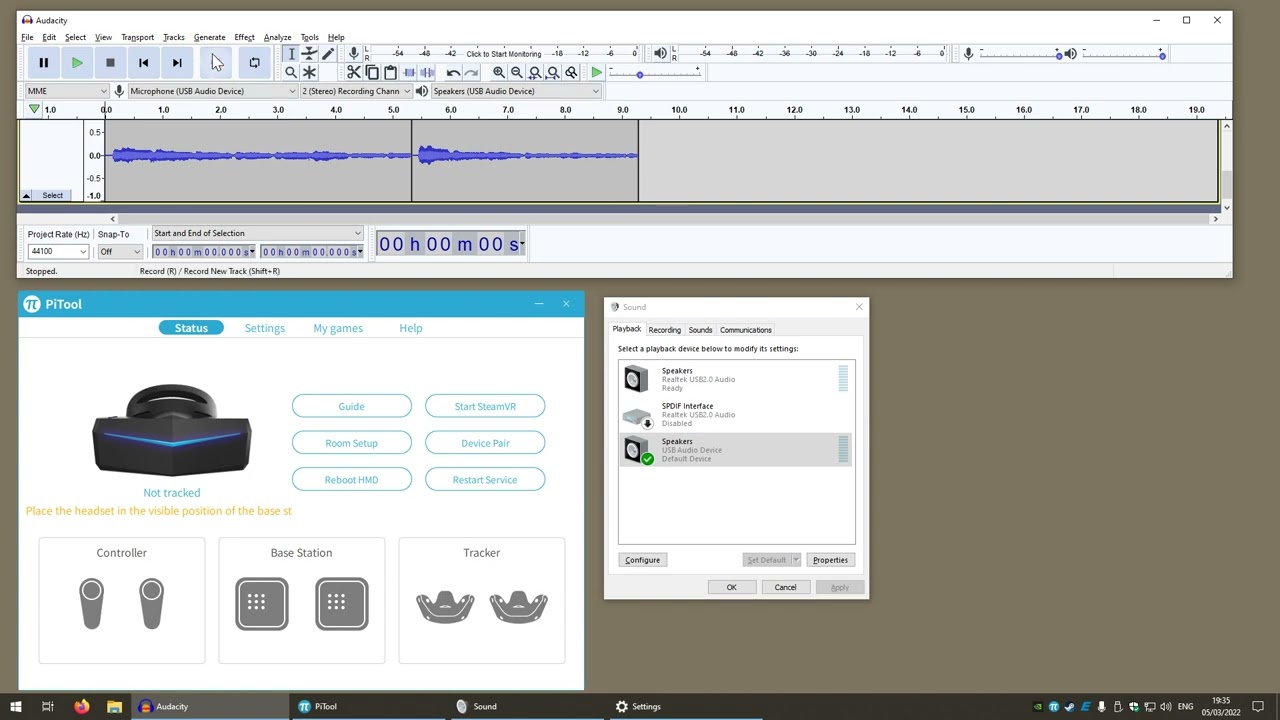This screenshot has height=720, width=1280.
Task: Click the Undo arrow icon
Action: coord(453,72)
